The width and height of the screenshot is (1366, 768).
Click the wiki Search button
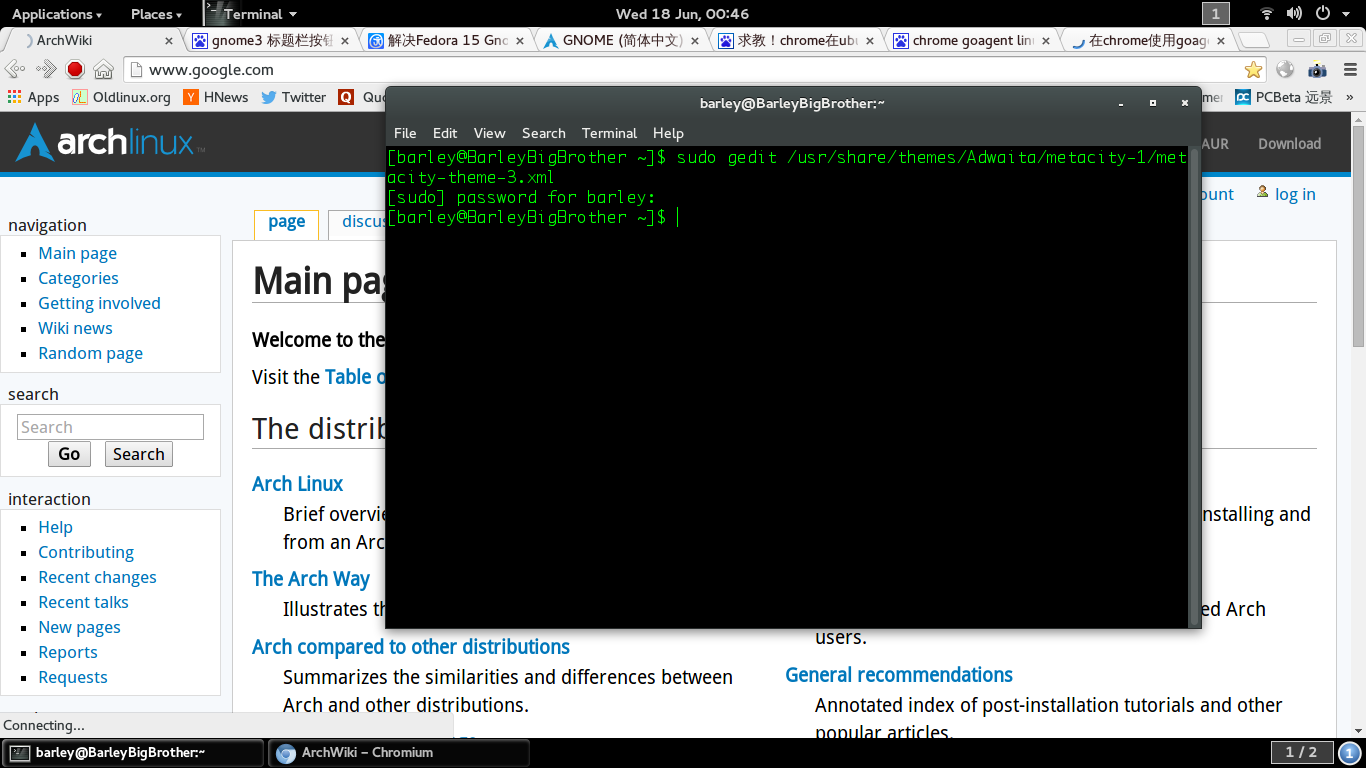[x=138, y=454]
